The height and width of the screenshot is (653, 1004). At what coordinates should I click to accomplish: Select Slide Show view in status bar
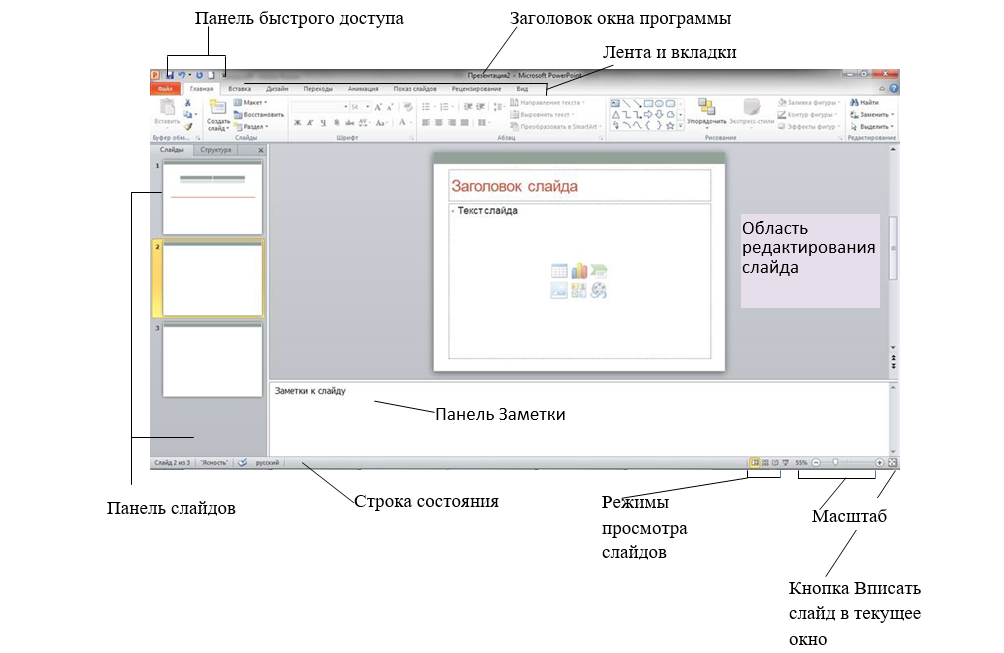click(x=786, y=462)
